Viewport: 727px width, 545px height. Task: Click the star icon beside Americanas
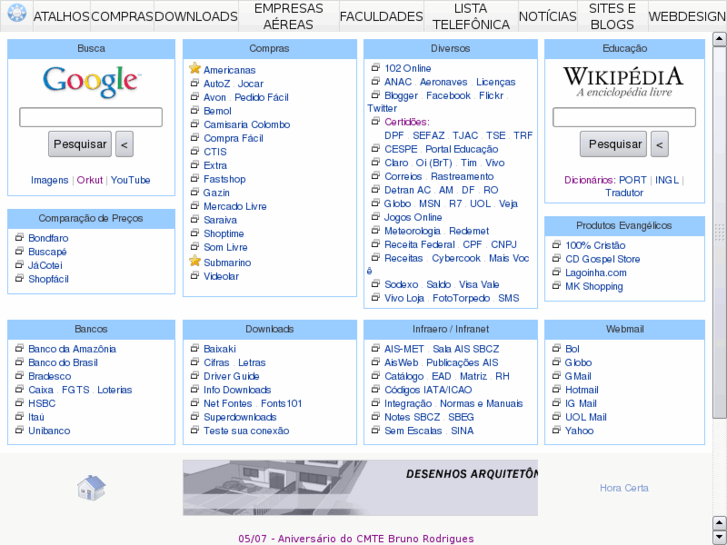pyautogui.click(x=195, y=69)
